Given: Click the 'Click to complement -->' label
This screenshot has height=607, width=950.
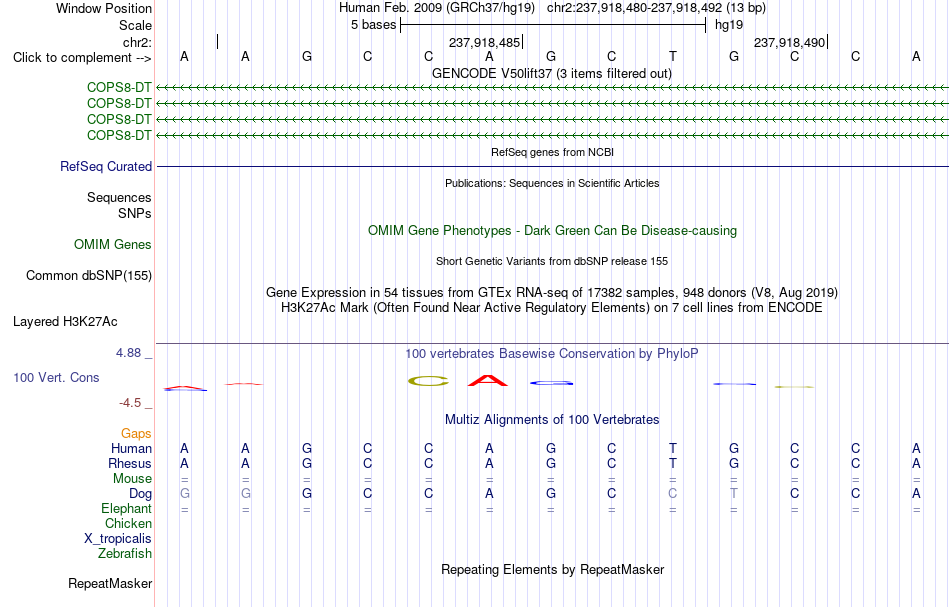Looking at the screenshot, I should click(x=82, y=58).
